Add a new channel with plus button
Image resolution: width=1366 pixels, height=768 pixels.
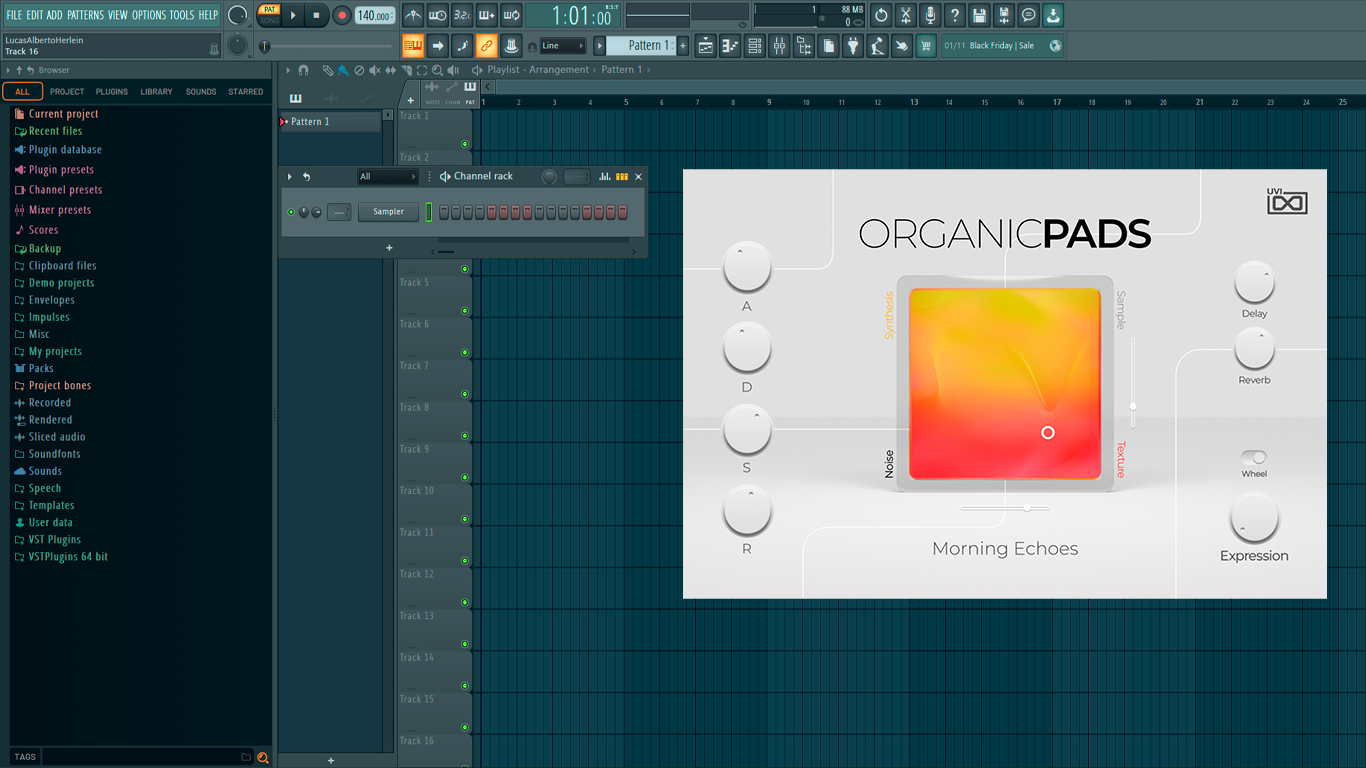pyautogui.click(x=389, y=248)
